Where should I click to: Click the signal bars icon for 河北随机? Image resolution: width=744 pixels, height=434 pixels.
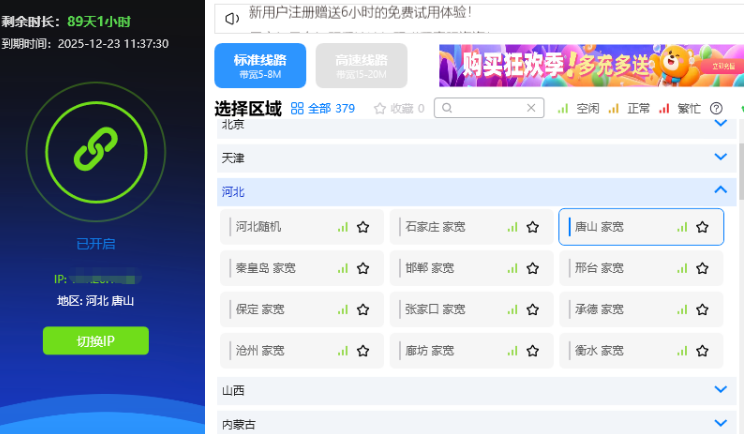click(343, 227)
